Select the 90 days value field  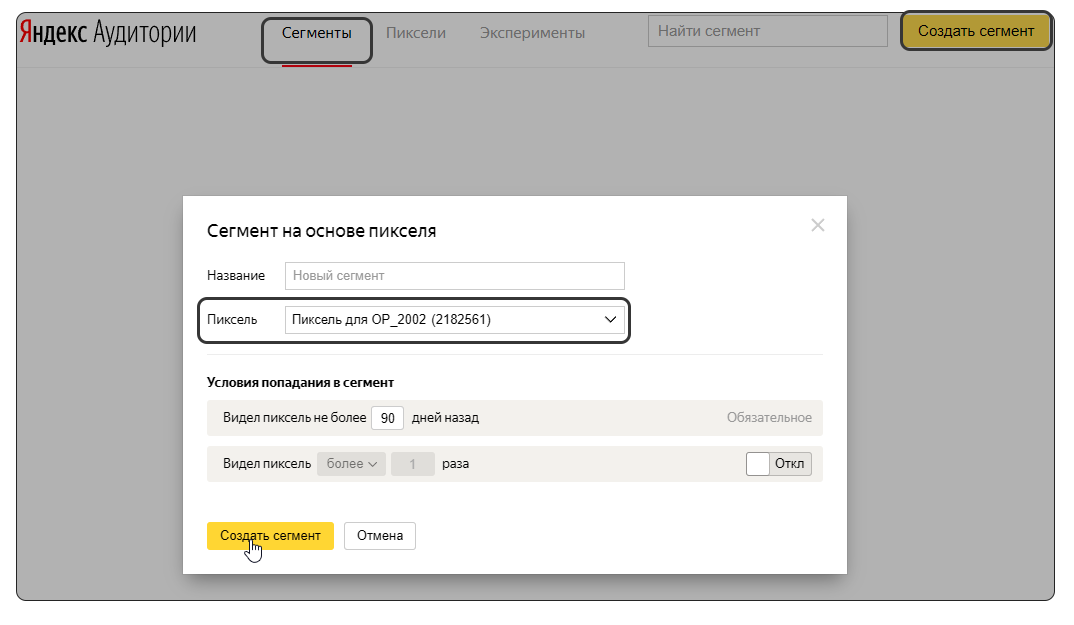[390, 418]
